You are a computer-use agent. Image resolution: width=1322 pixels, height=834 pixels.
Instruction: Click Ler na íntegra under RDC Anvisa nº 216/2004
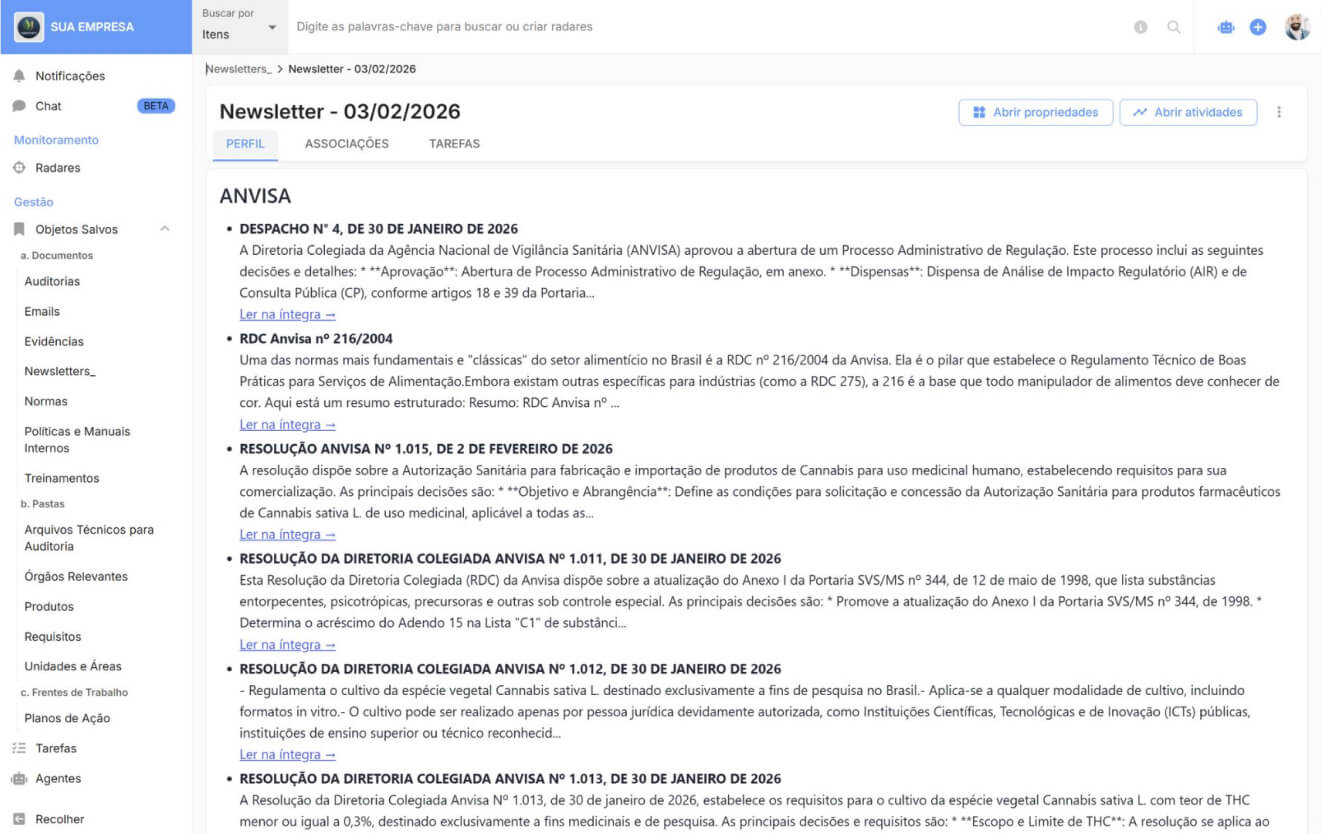click(288, 425)
